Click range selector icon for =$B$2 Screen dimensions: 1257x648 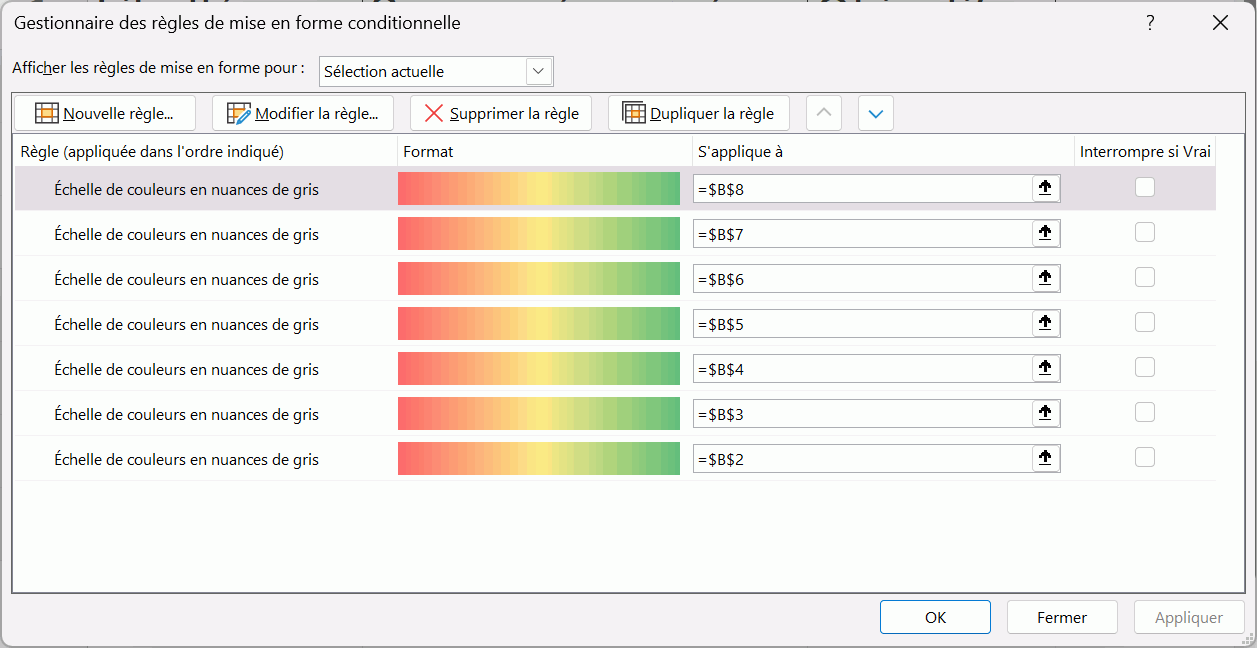point(1045,458)
